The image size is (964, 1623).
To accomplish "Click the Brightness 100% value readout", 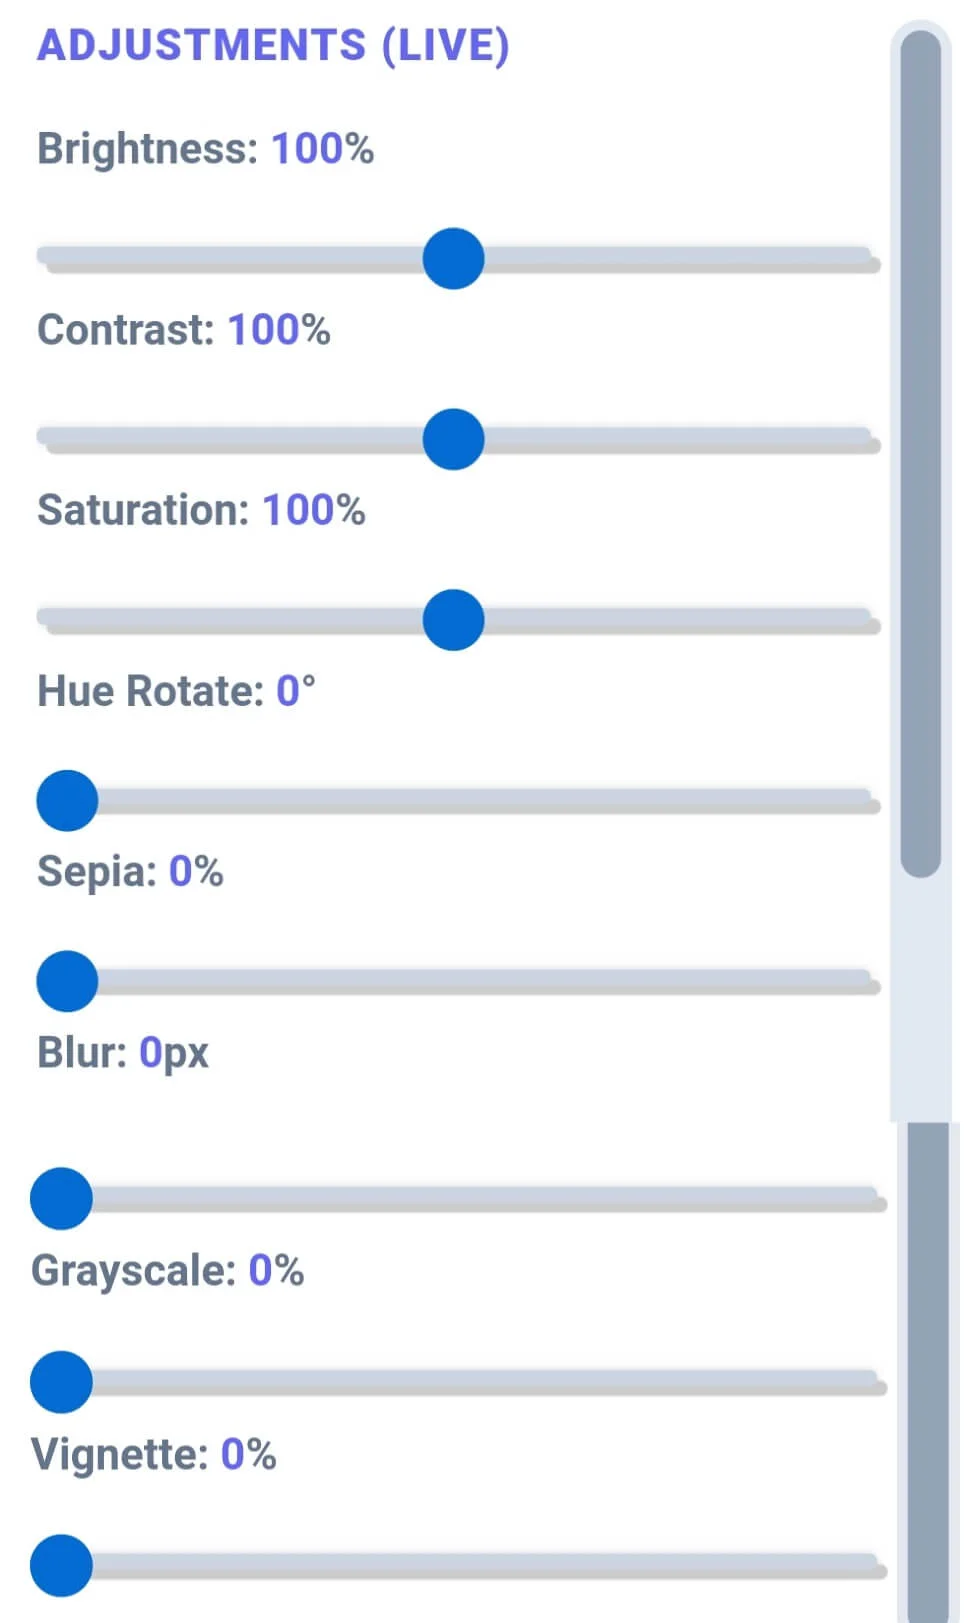I will 323,149.
